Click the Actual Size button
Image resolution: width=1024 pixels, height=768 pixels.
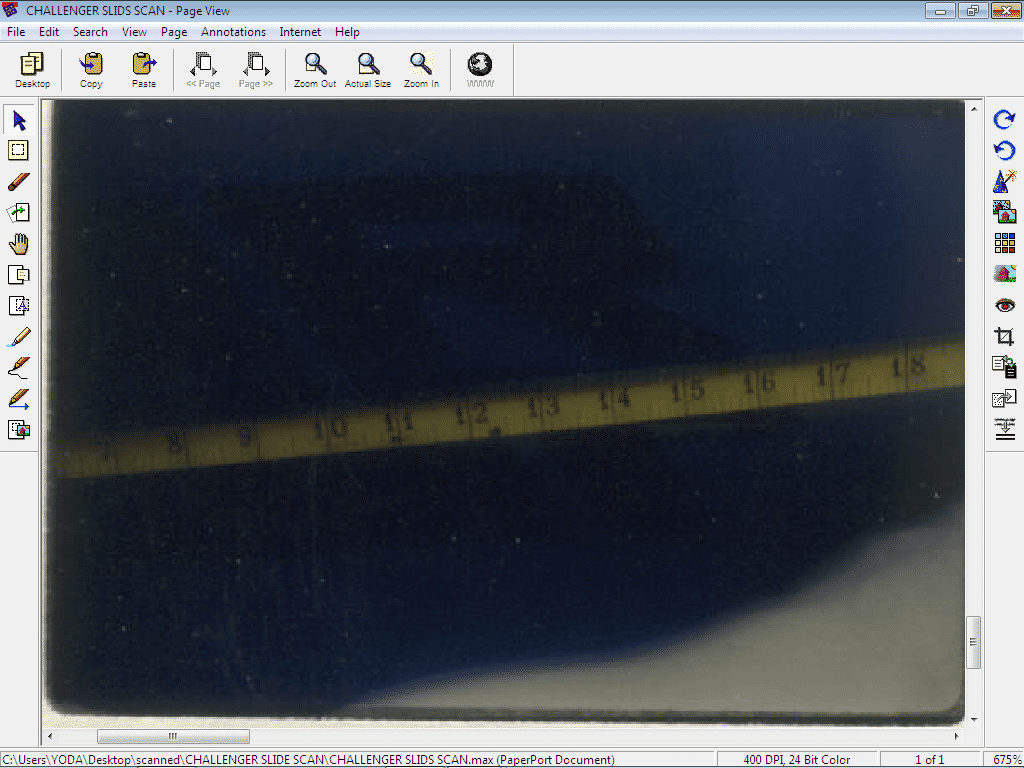(368, 70)
